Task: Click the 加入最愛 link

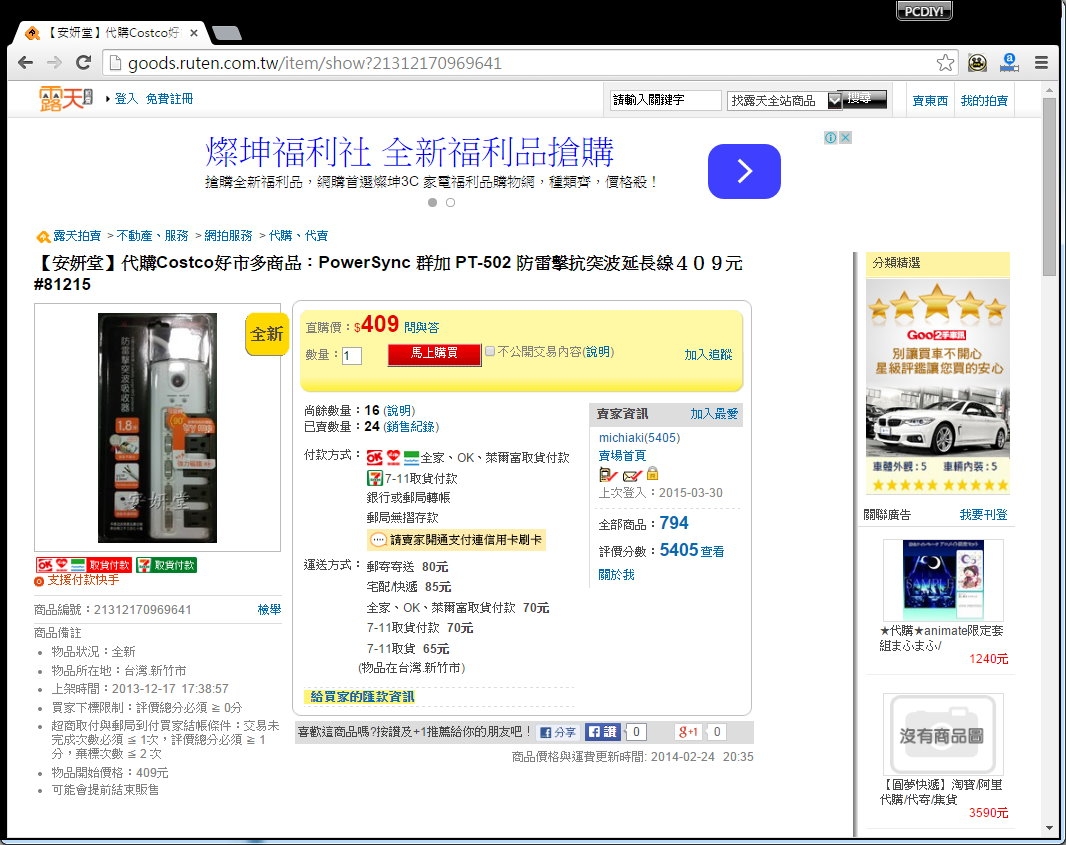Action: 714,414
